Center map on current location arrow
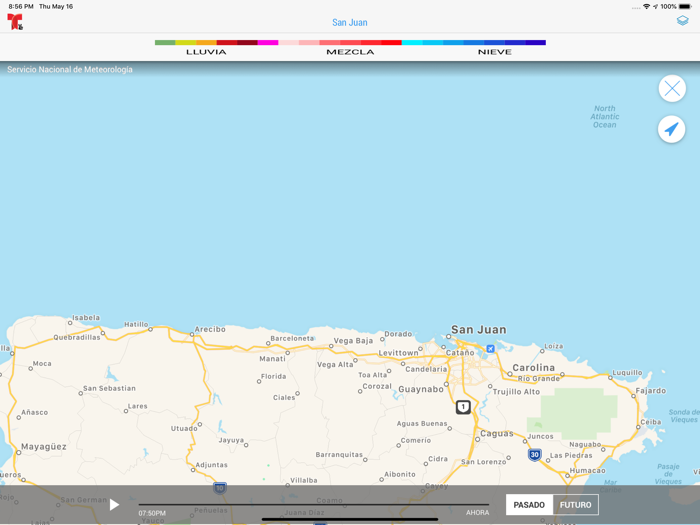Screen dimensions: 700x525 click(671, 129)
